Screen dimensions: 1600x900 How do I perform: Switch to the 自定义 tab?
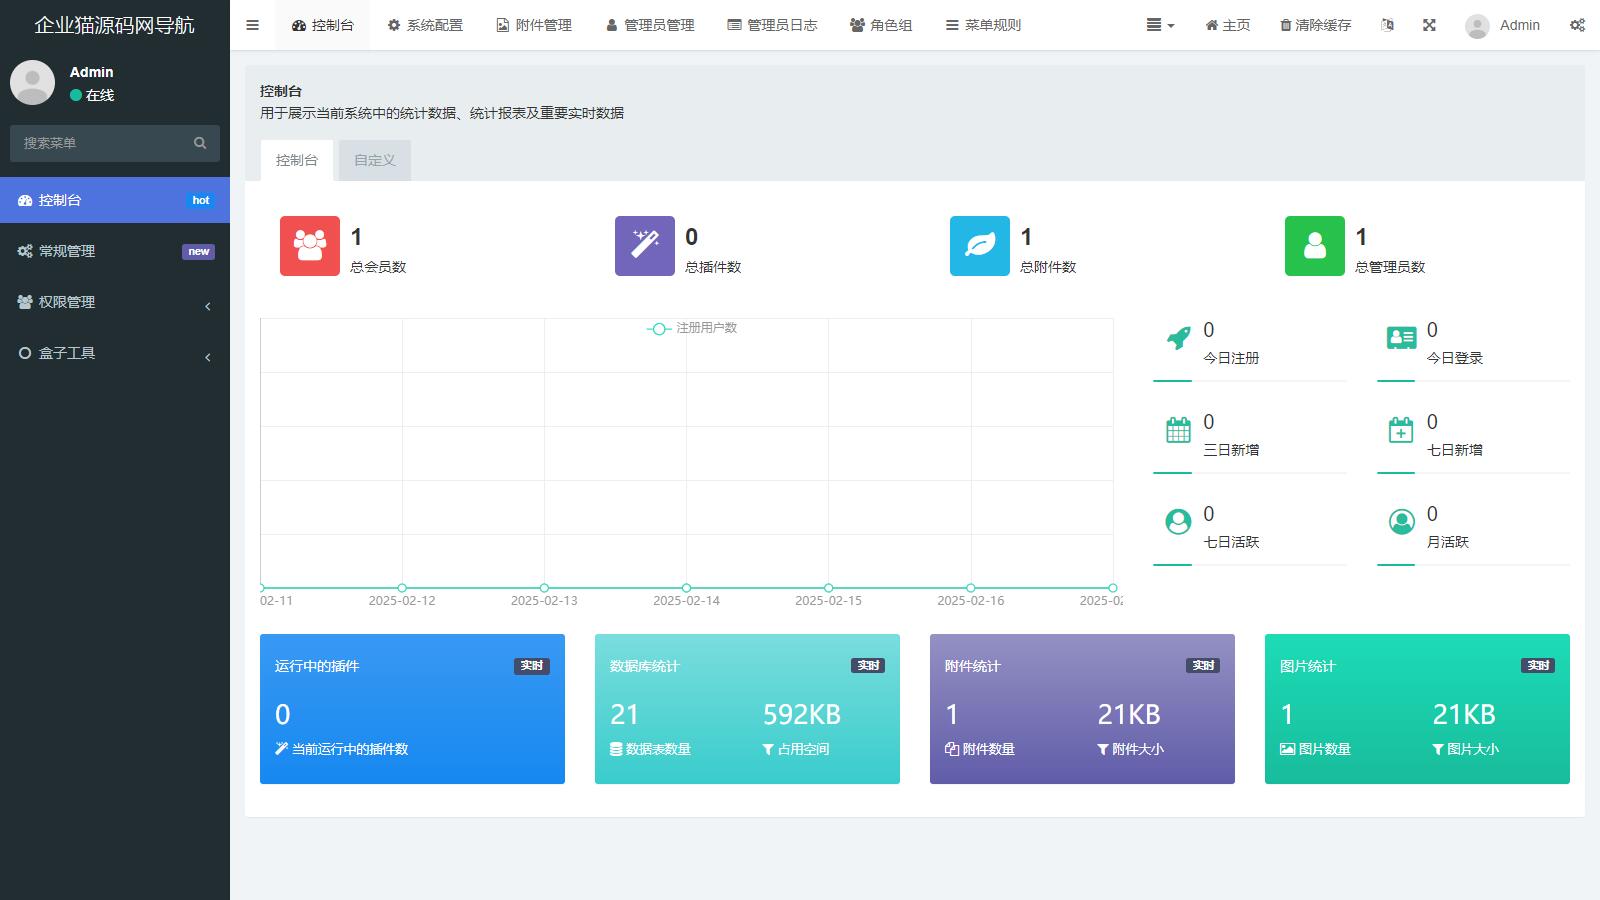tap(374, 160)
